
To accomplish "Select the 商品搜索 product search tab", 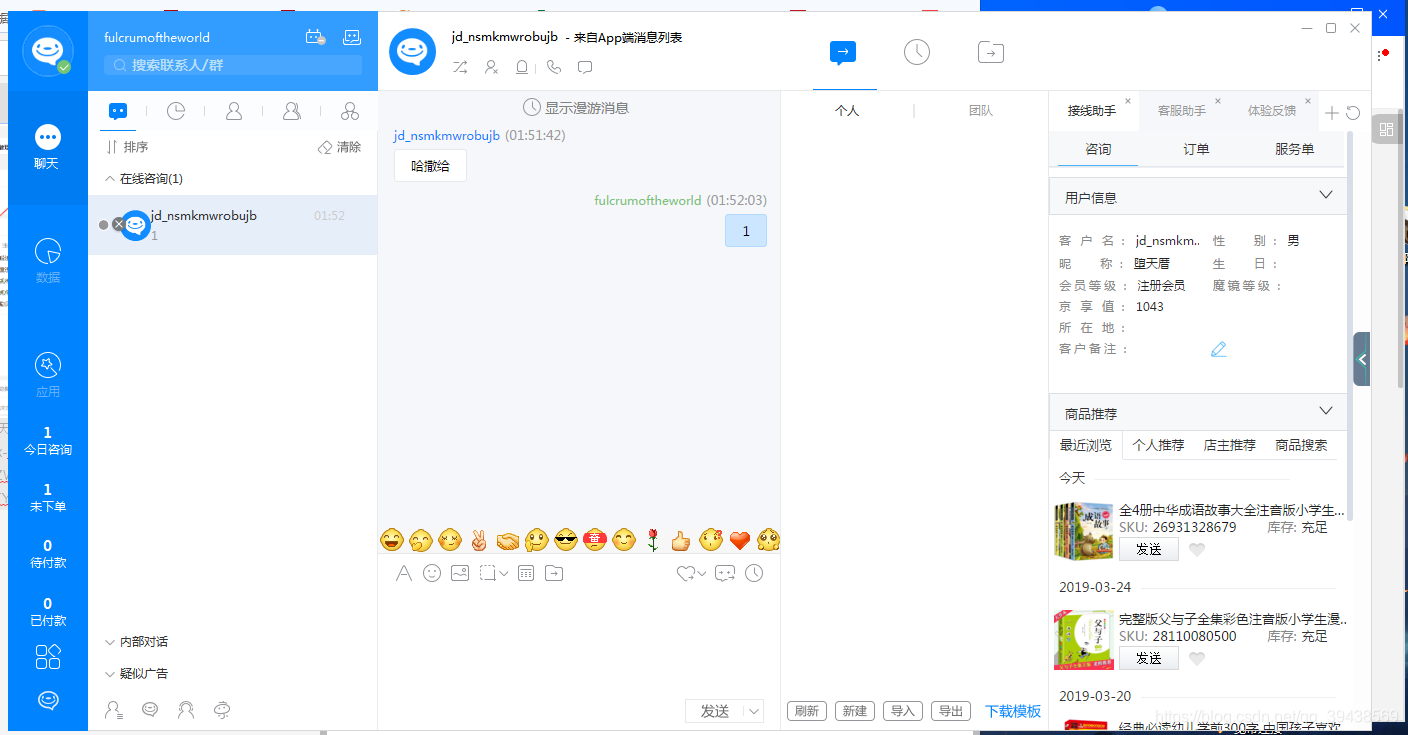I will (1301, 446).
